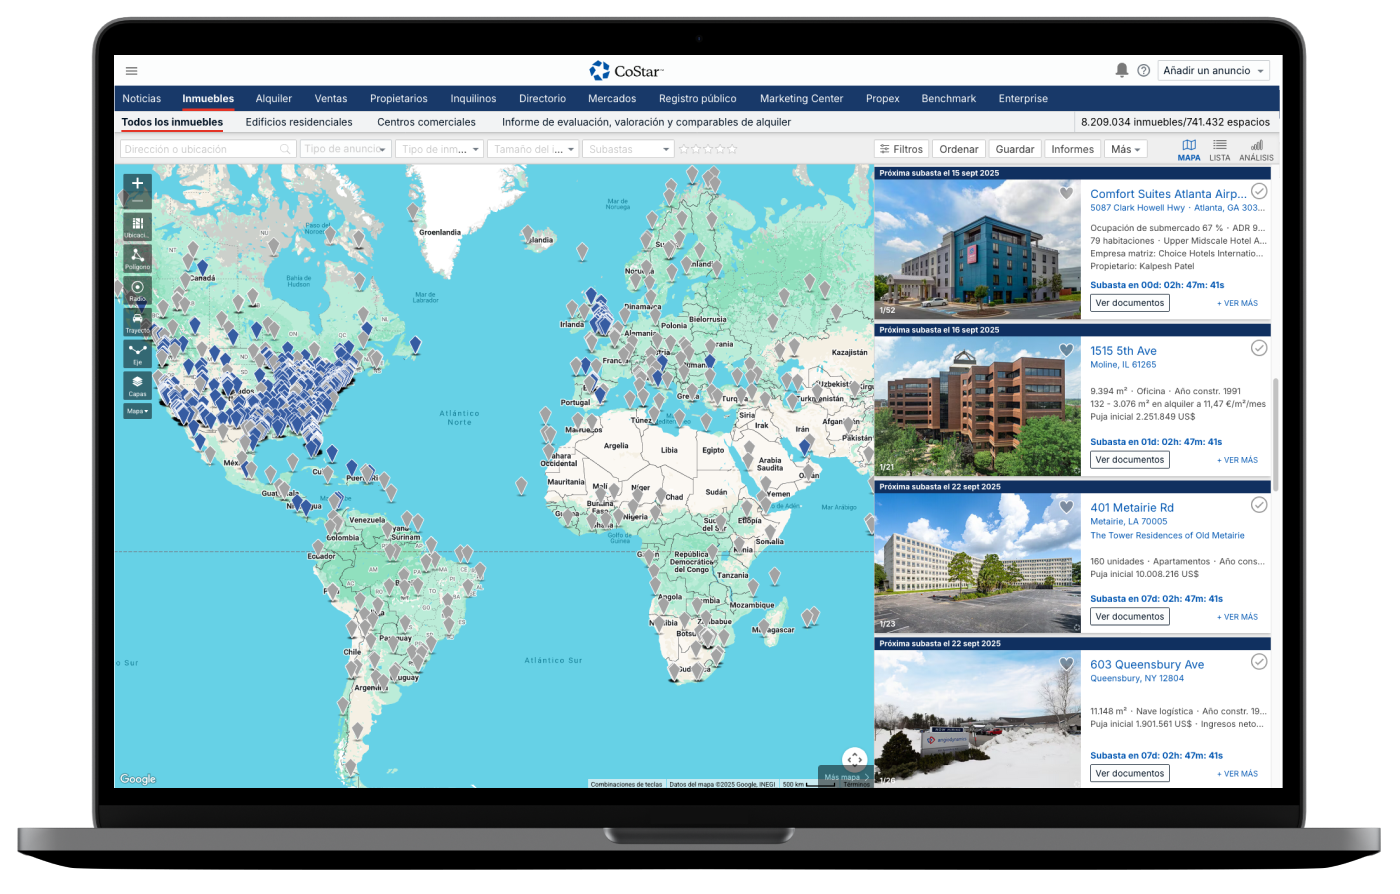Expand the Añadir un anuncio dropdown
This screenshot has width=1400, height=894.
1214,71
